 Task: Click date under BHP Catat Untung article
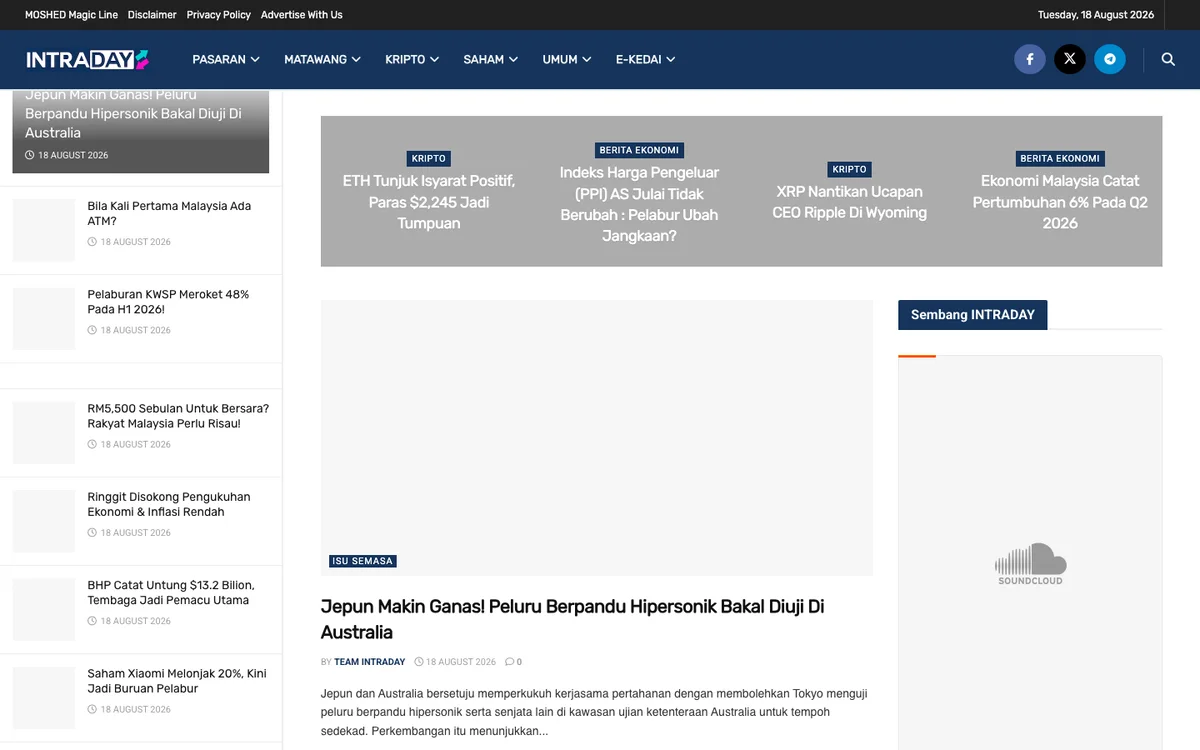tap(129, 621)
